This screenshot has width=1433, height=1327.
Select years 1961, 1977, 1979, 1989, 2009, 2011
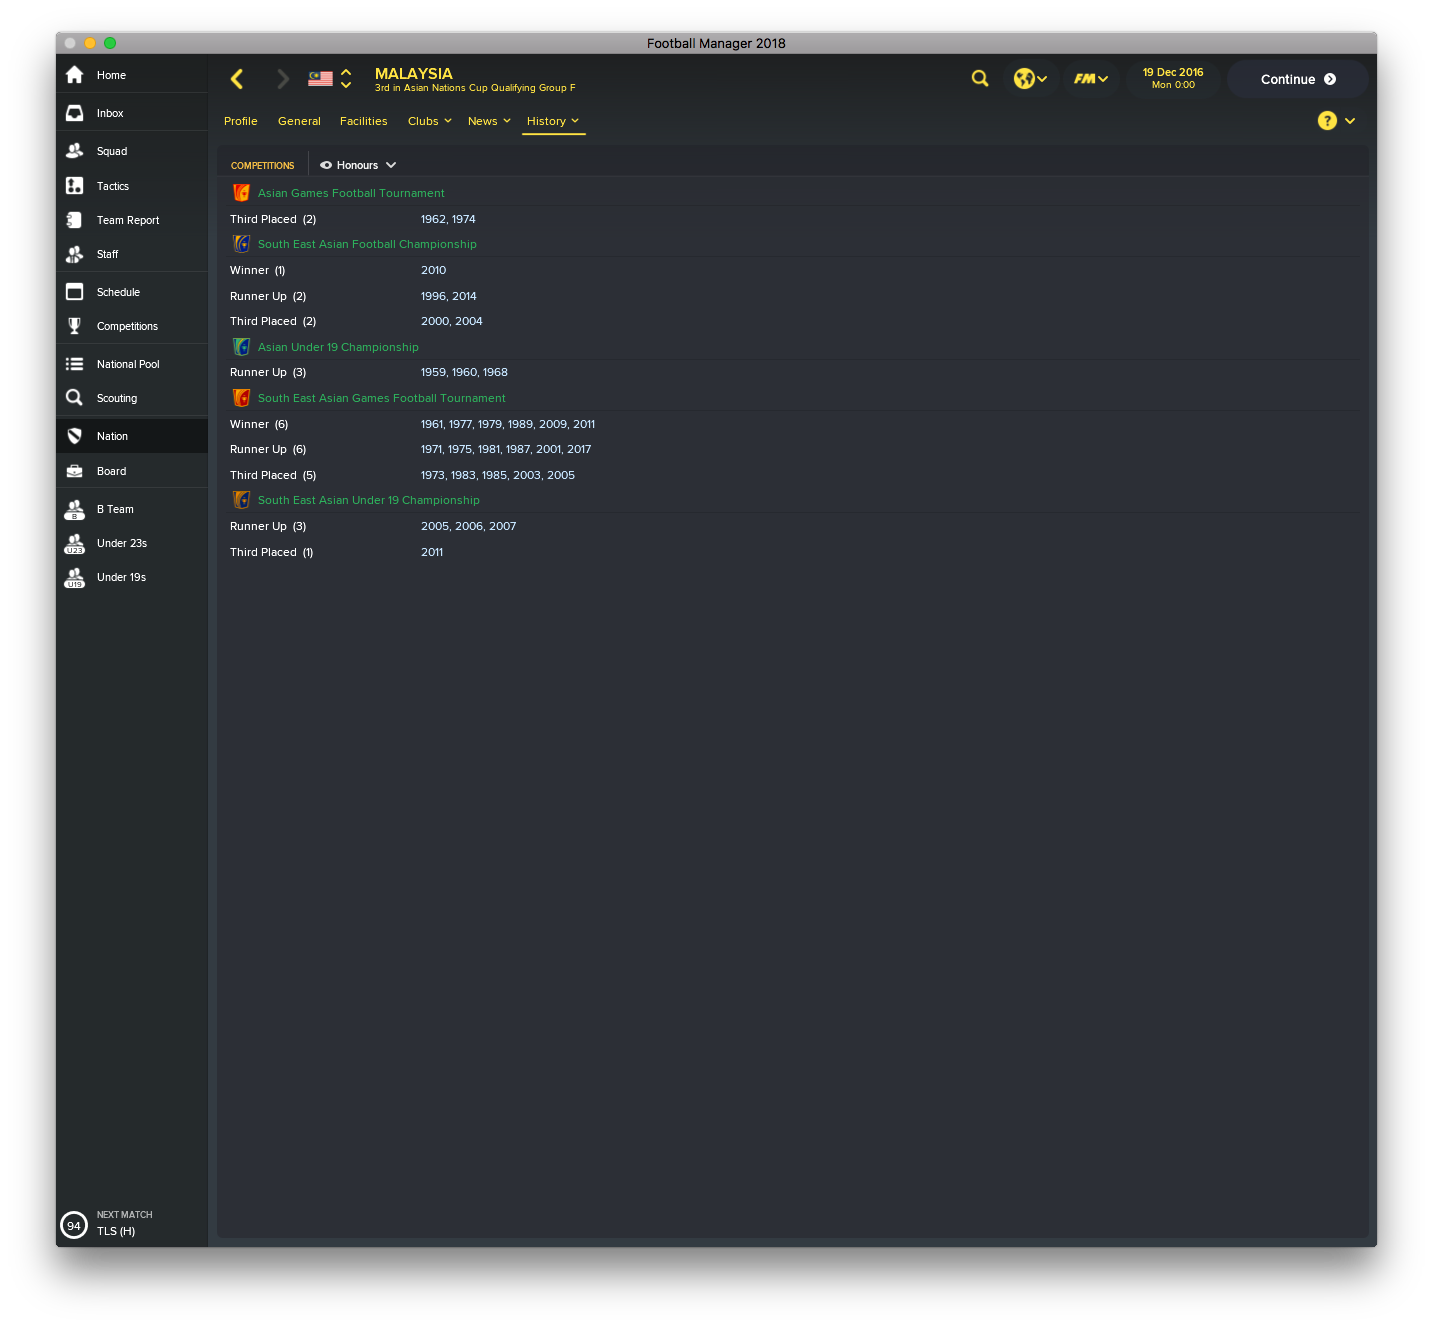pyautogui.click(x=508, y=424)
